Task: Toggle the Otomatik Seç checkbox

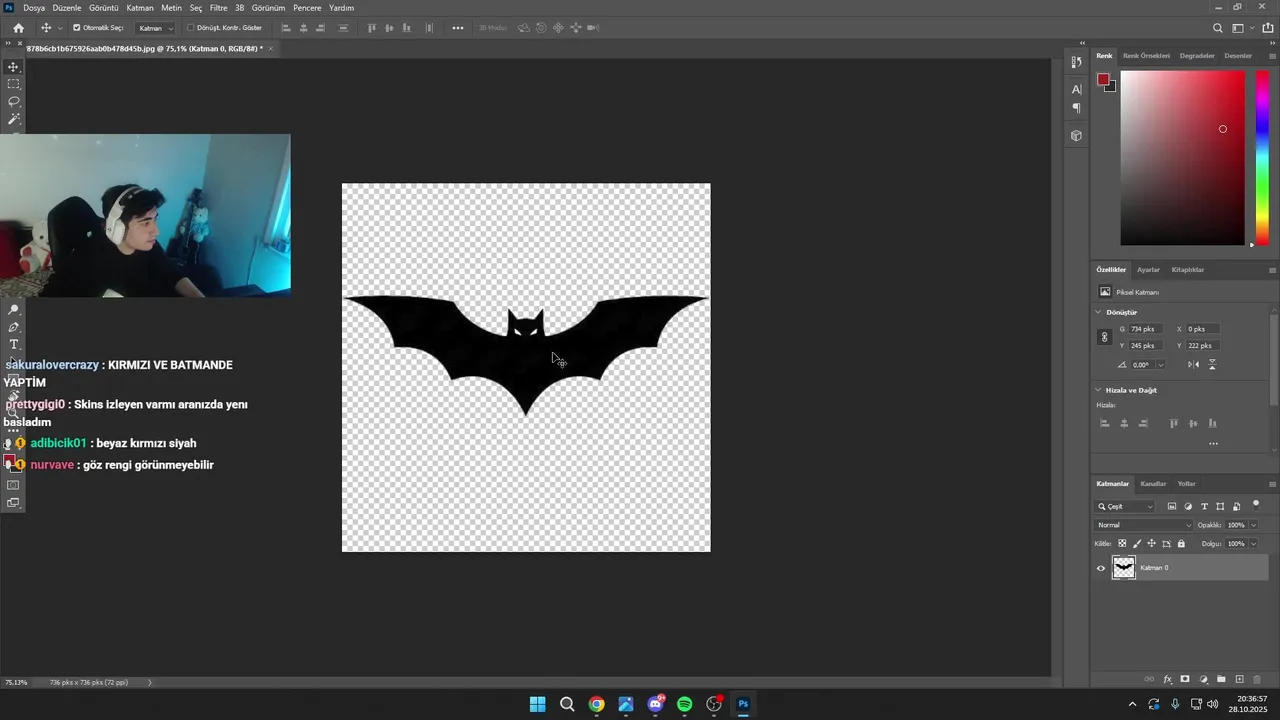Action: (x=77, y=28)
